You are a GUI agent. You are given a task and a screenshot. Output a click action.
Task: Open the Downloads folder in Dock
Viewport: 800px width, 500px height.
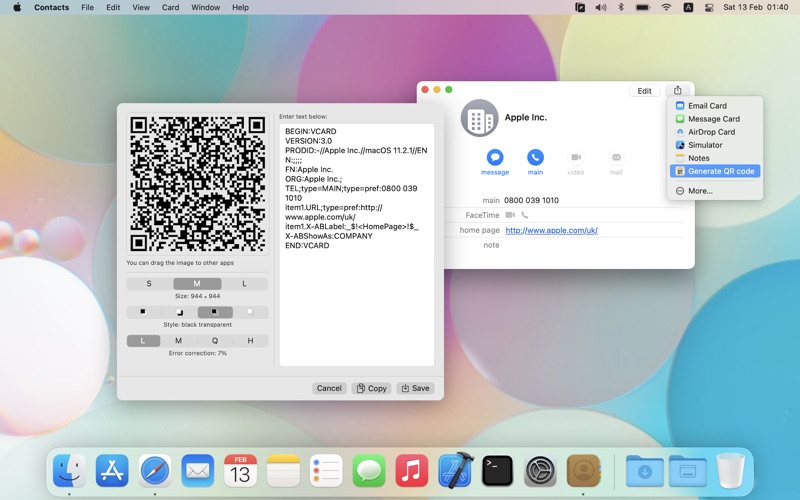[x=644, y=470]
